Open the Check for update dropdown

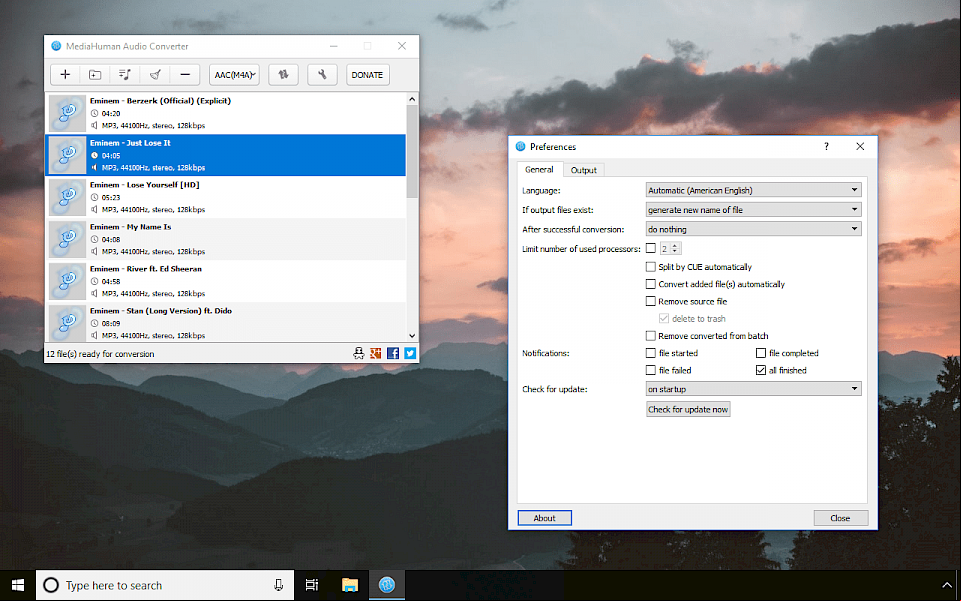coord(753,388)
